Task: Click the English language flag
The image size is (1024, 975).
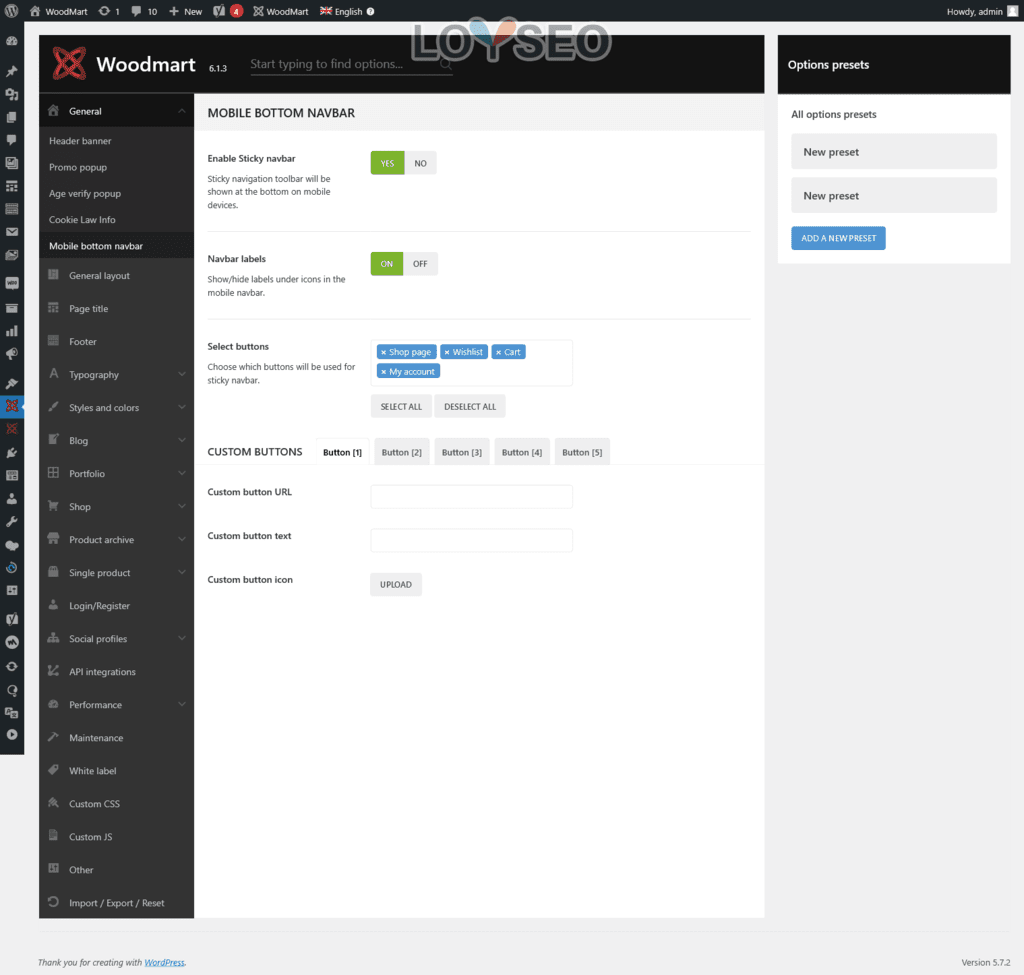Action: click(x=325, y=11)
